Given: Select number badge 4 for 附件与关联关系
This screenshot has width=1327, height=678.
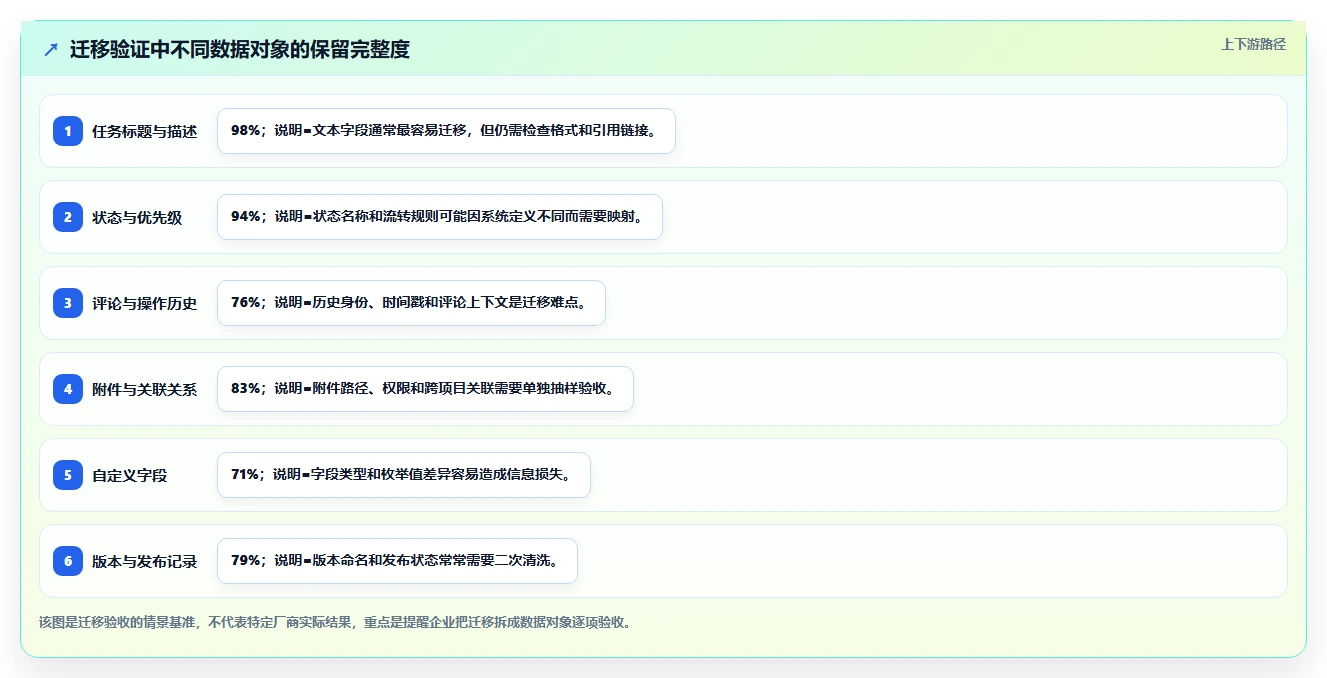Looking at the screenshot, I should (68, 388).
